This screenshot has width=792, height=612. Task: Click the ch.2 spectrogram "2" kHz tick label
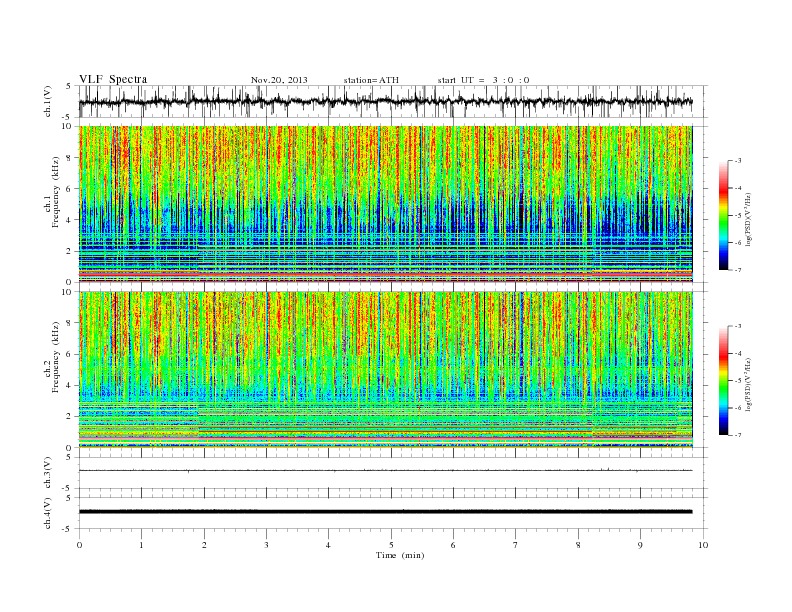69,417
